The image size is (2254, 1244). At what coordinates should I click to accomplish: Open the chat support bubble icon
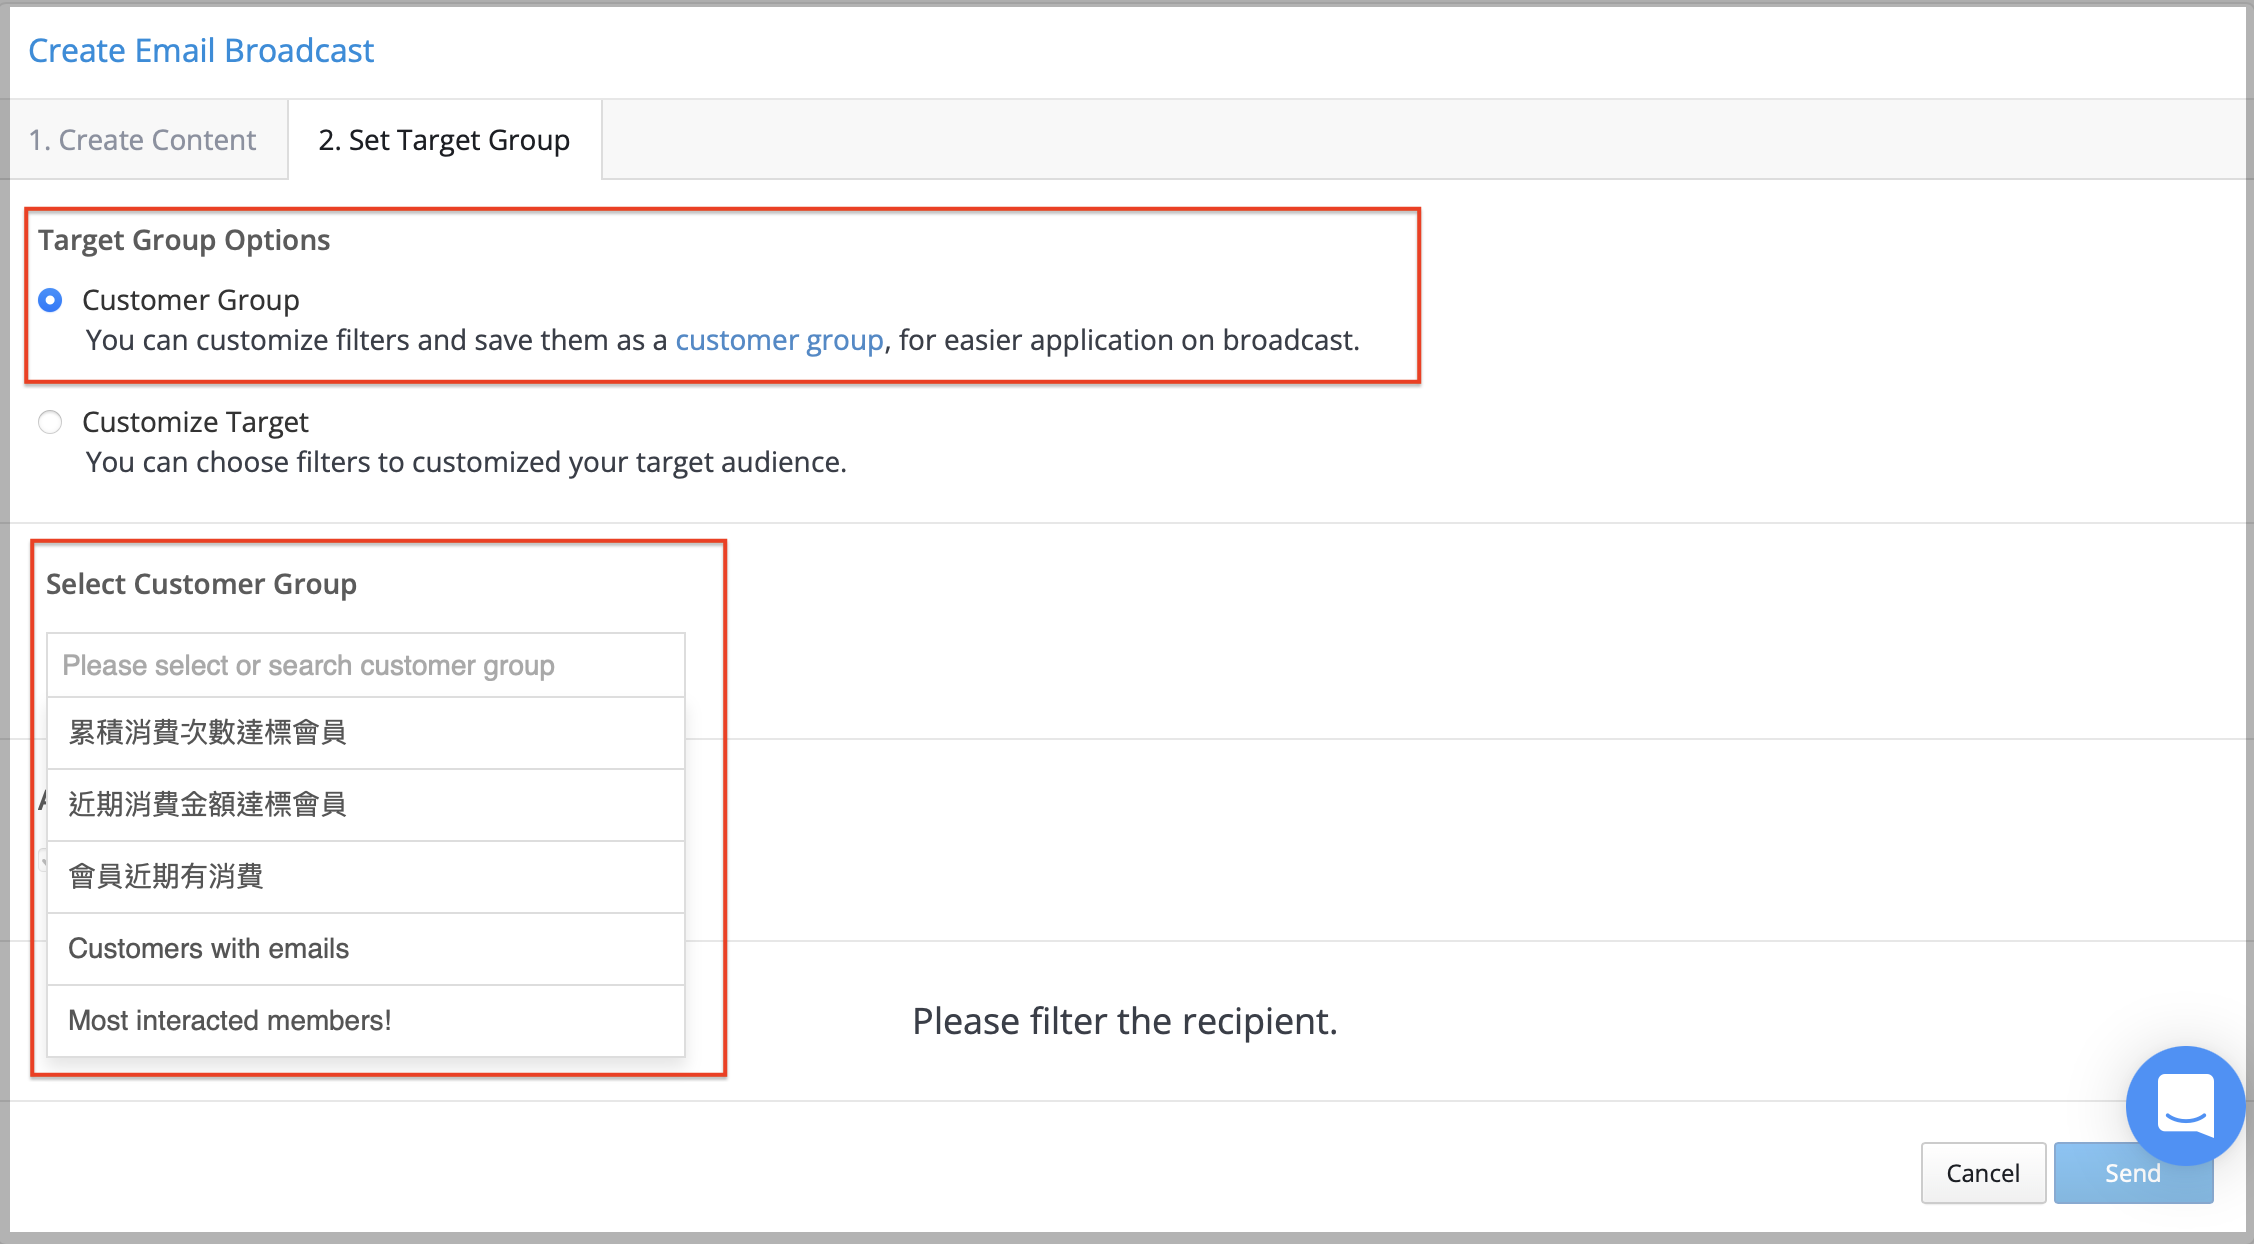(x=2185, y=1105)
